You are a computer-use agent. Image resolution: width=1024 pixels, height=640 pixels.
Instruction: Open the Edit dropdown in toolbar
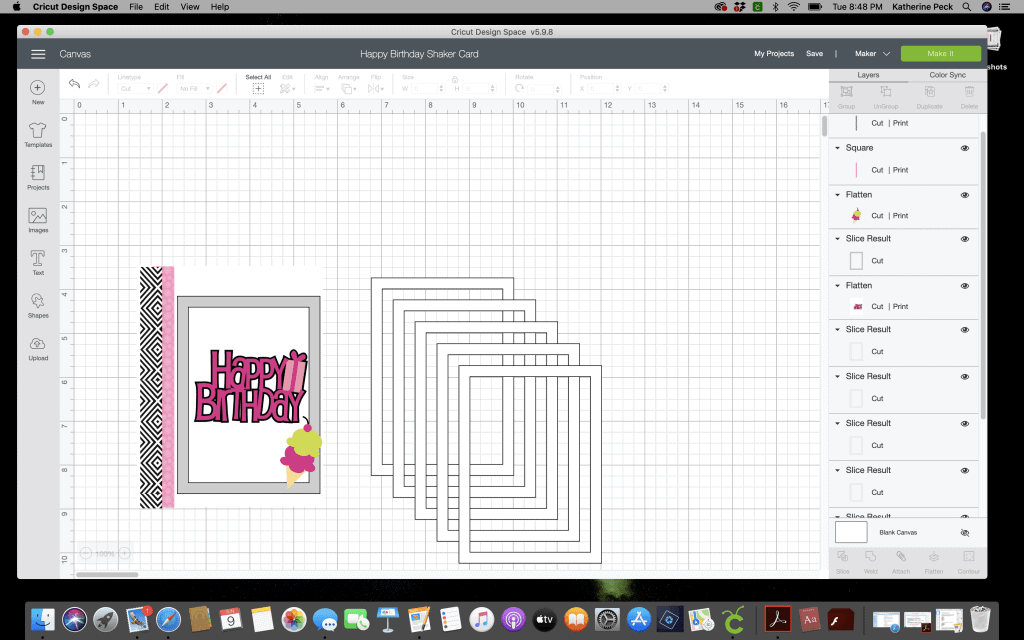pyautogui.click(x=287, y=88)
